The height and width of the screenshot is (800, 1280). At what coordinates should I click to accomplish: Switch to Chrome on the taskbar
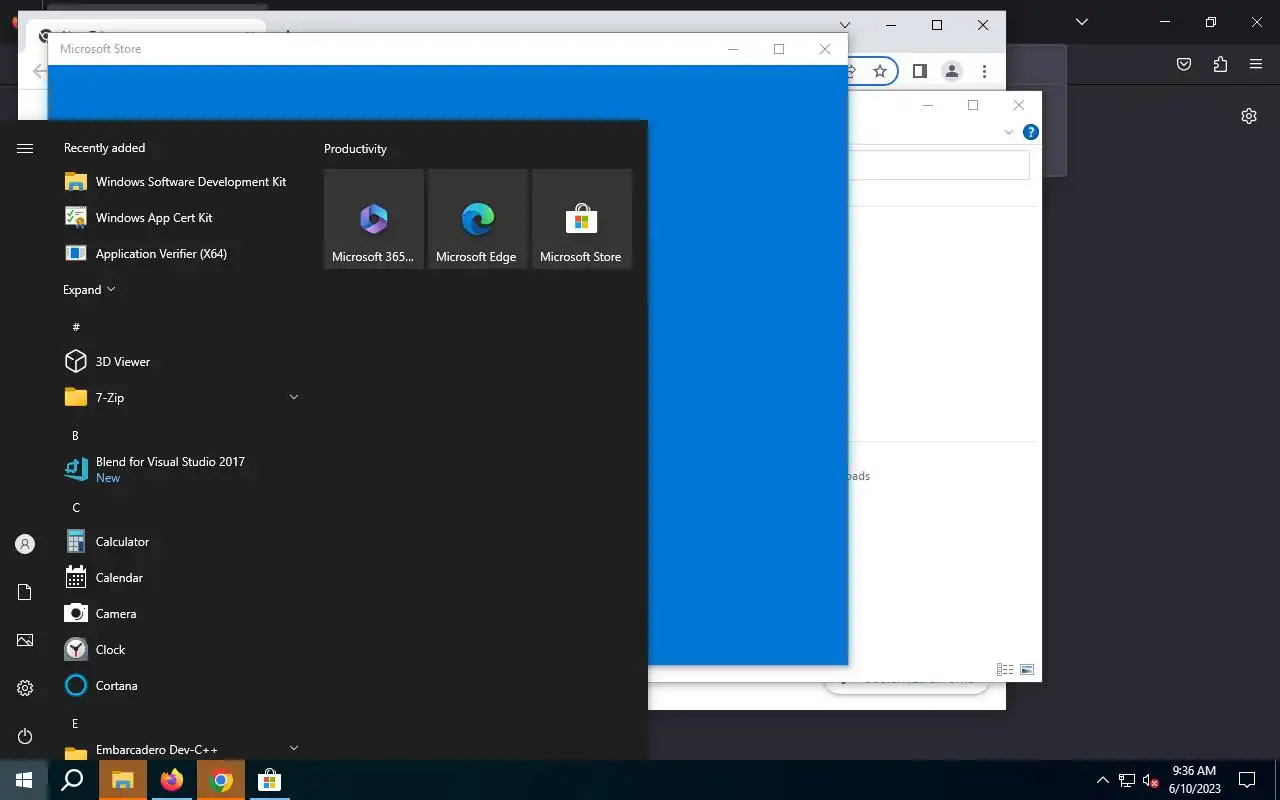click(221, 780)
